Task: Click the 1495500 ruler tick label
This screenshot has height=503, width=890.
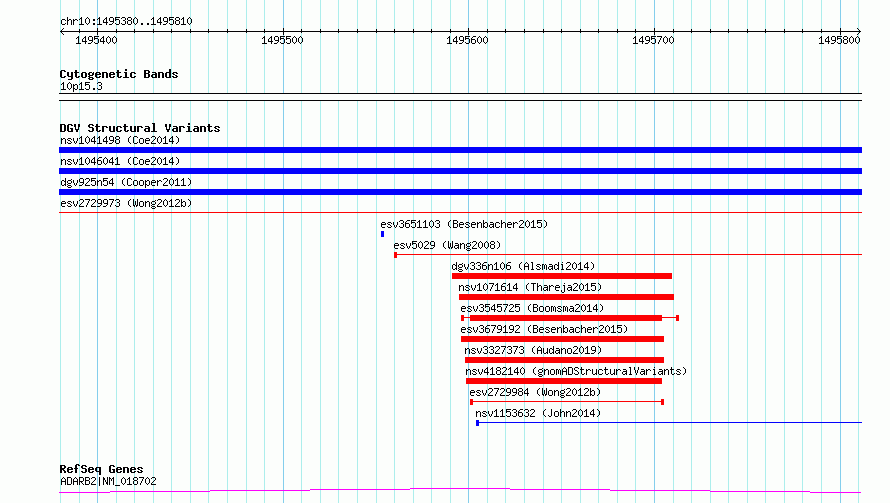Action: [282, 40]
